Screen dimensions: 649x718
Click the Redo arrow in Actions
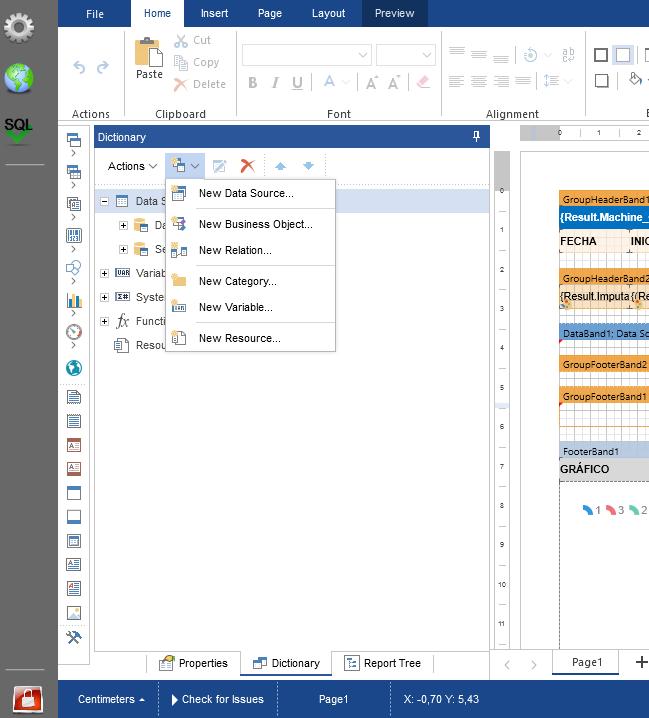tap(103, 67)
